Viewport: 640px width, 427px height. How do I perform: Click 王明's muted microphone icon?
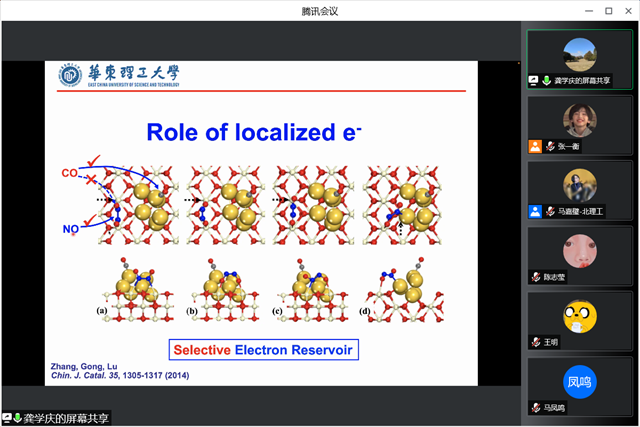pyautogui.click(x=535, y=342)
